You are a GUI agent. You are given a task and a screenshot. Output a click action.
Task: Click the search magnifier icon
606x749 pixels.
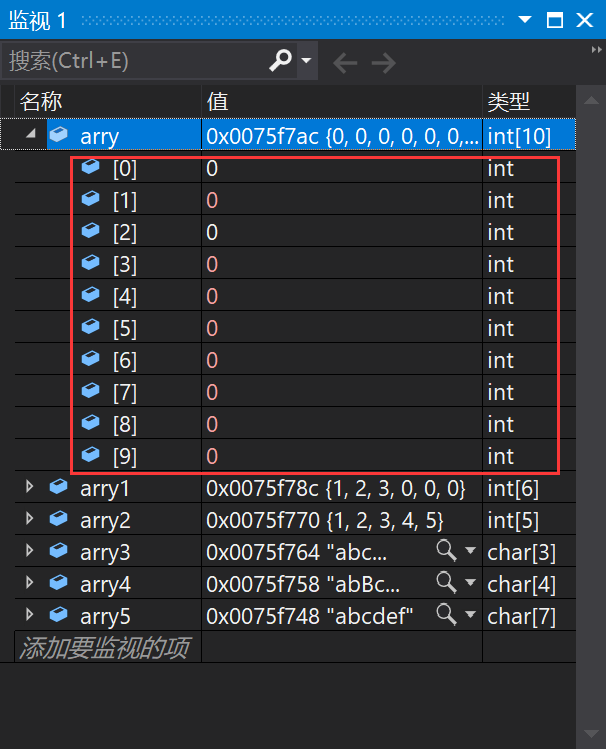[280, 61]
